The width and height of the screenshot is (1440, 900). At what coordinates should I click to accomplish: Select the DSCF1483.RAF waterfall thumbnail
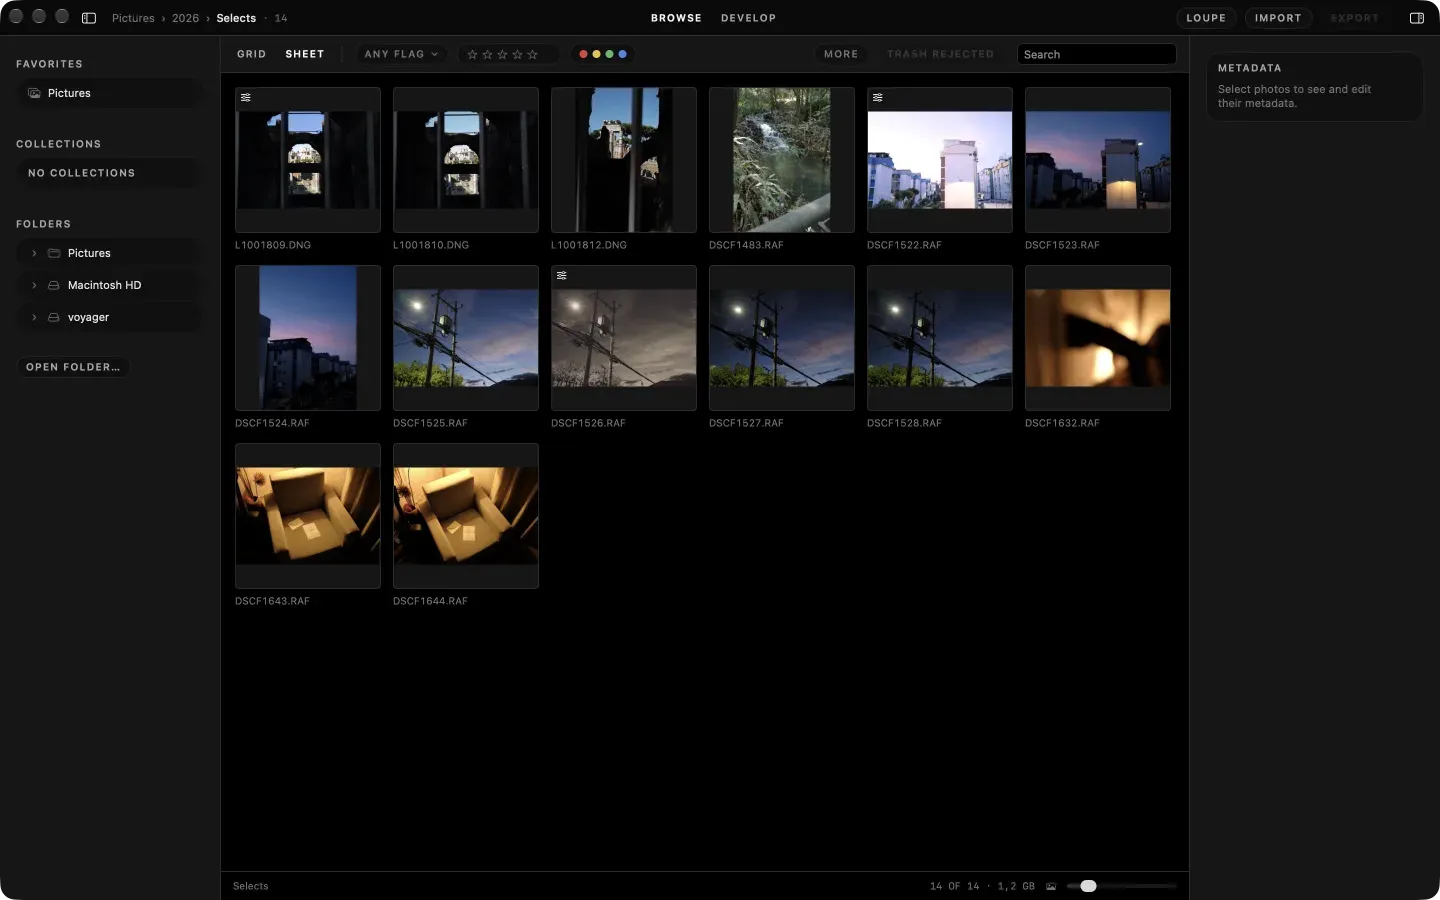[x=782, y=160]
